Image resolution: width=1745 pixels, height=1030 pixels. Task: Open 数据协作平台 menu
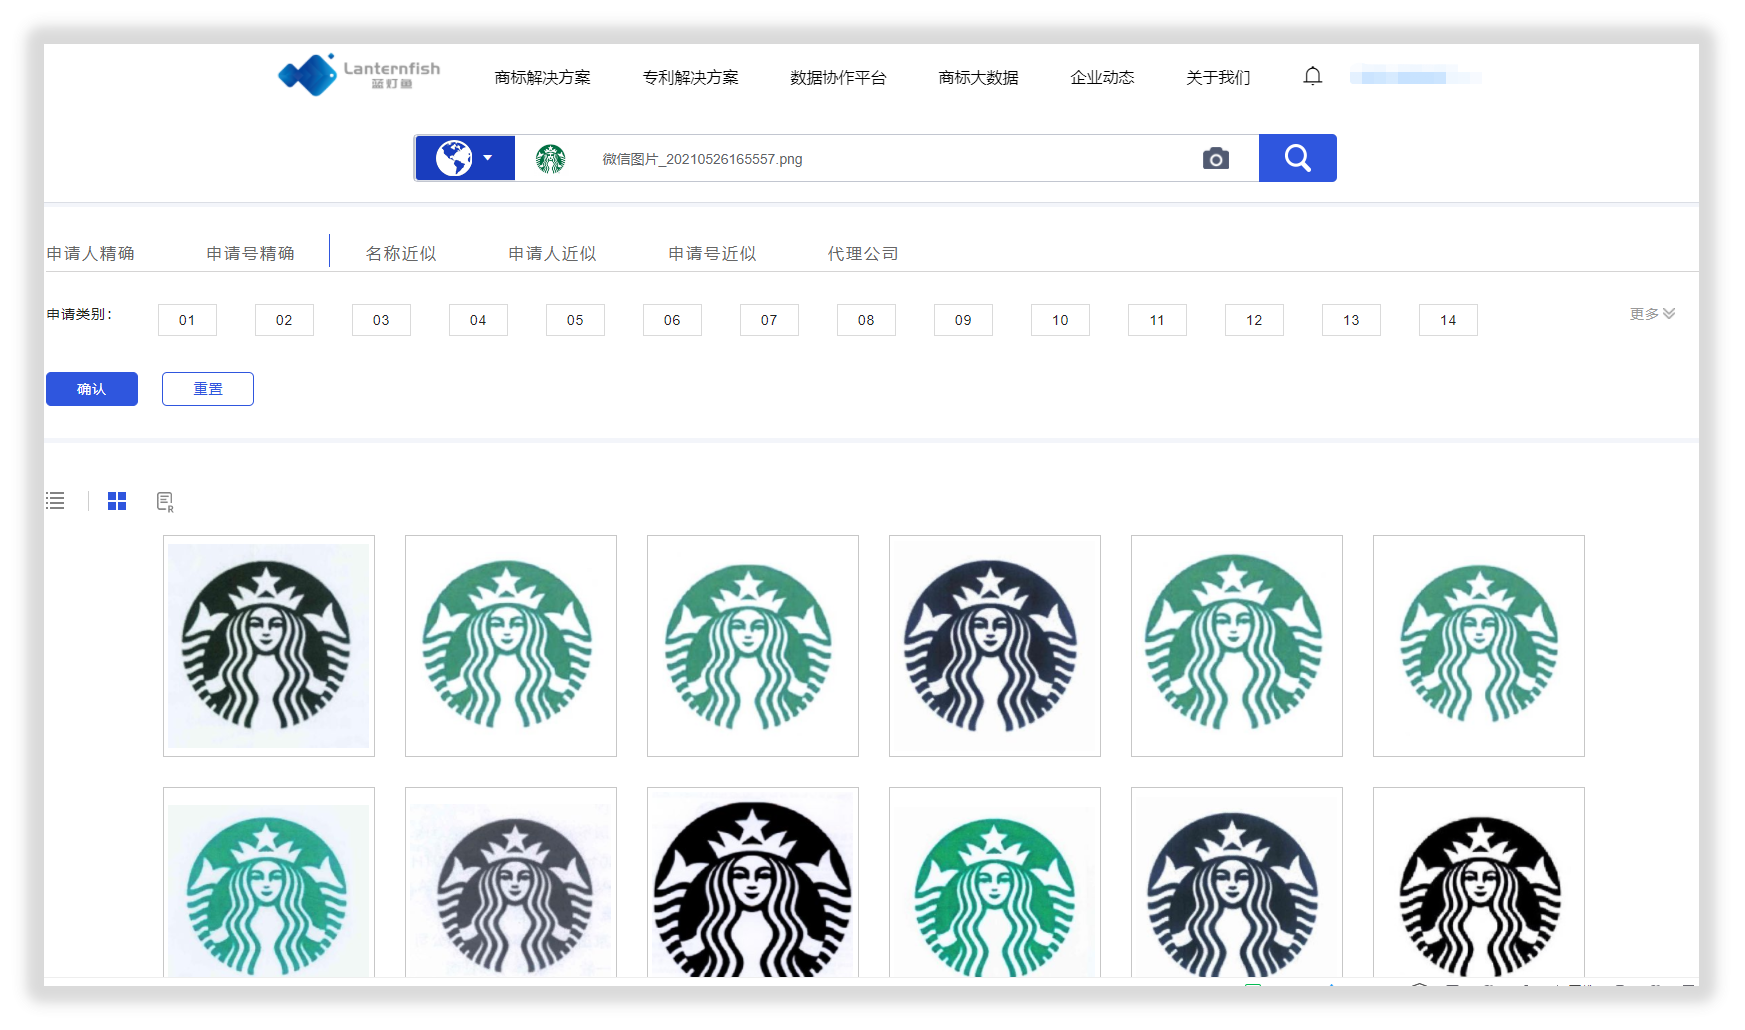tap(838, 77)
